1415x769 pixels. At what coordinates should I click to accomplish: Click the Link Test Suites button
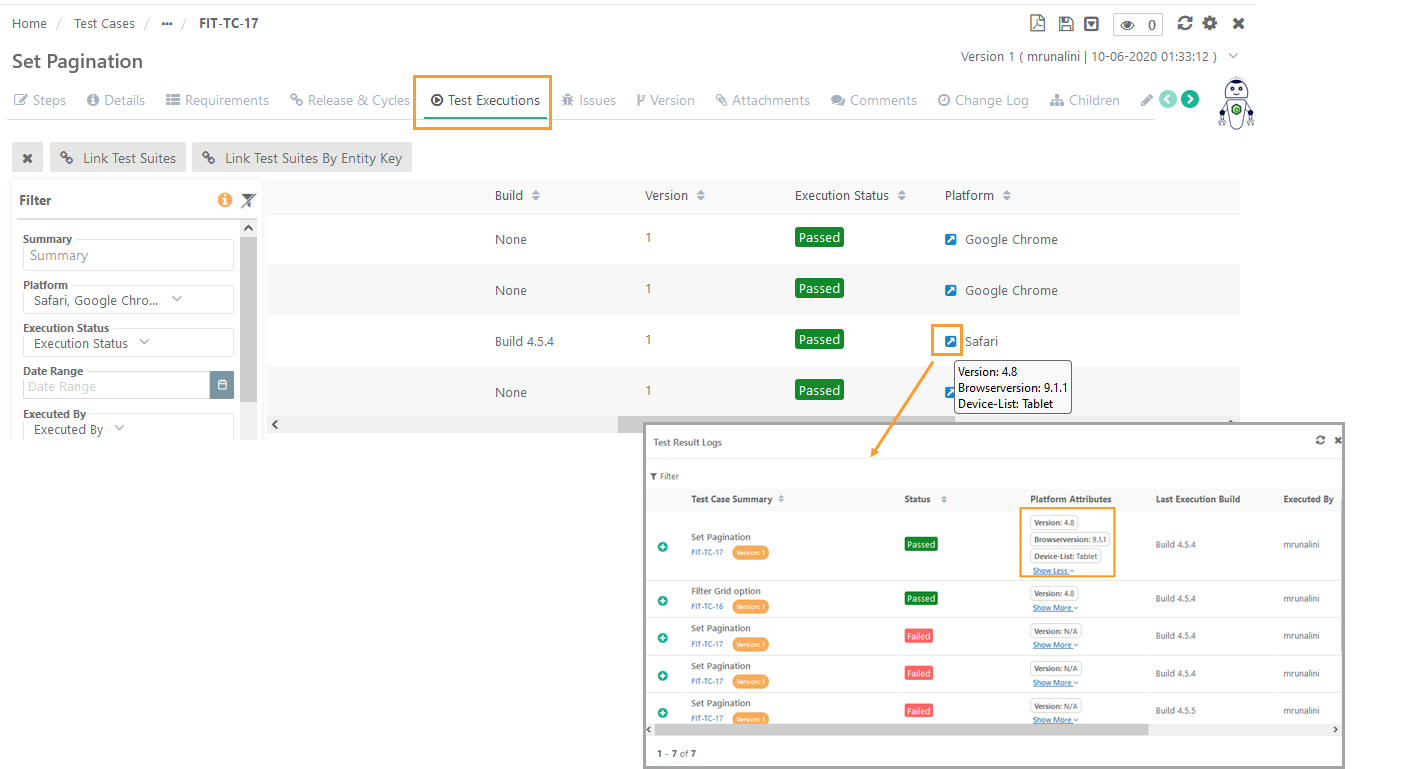pyautogui.click(x=118, y=158)
